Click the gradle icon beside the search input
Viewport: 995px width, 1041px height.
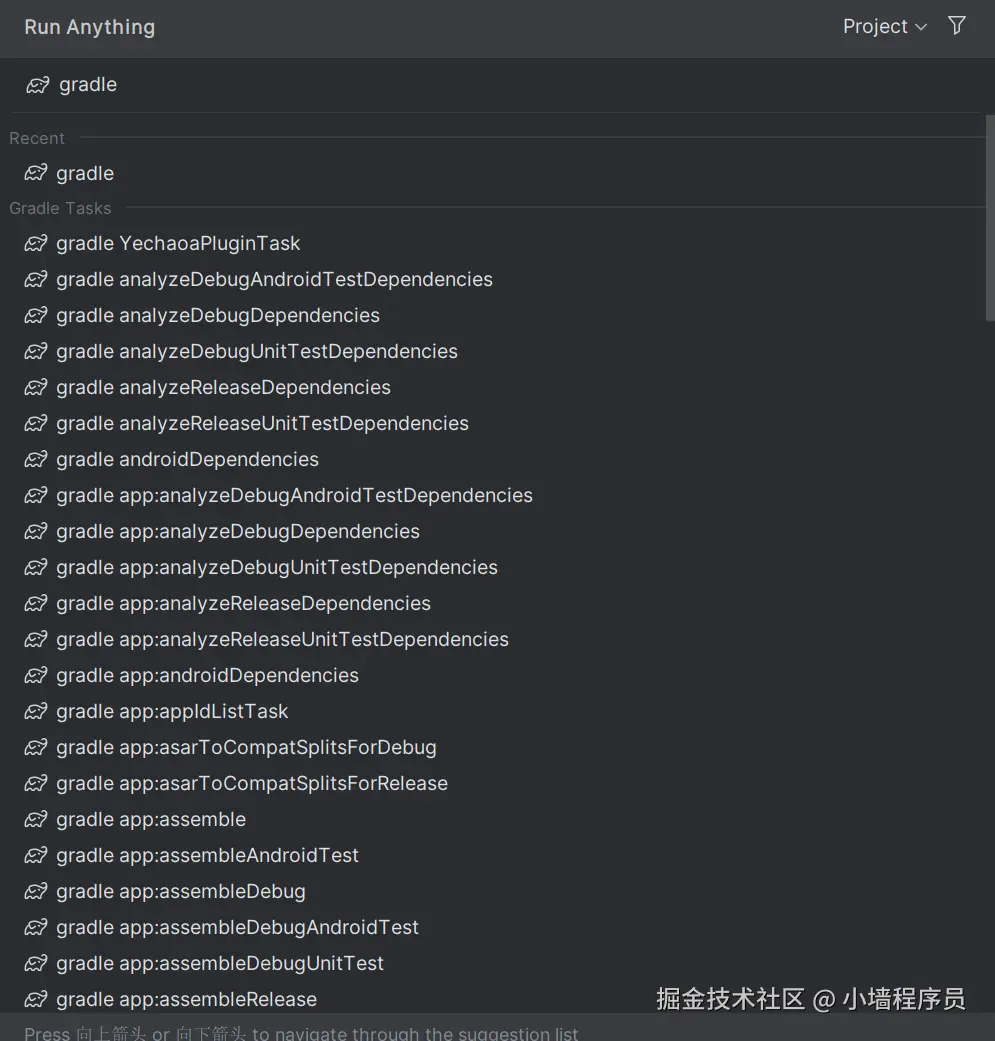[37, 85]
